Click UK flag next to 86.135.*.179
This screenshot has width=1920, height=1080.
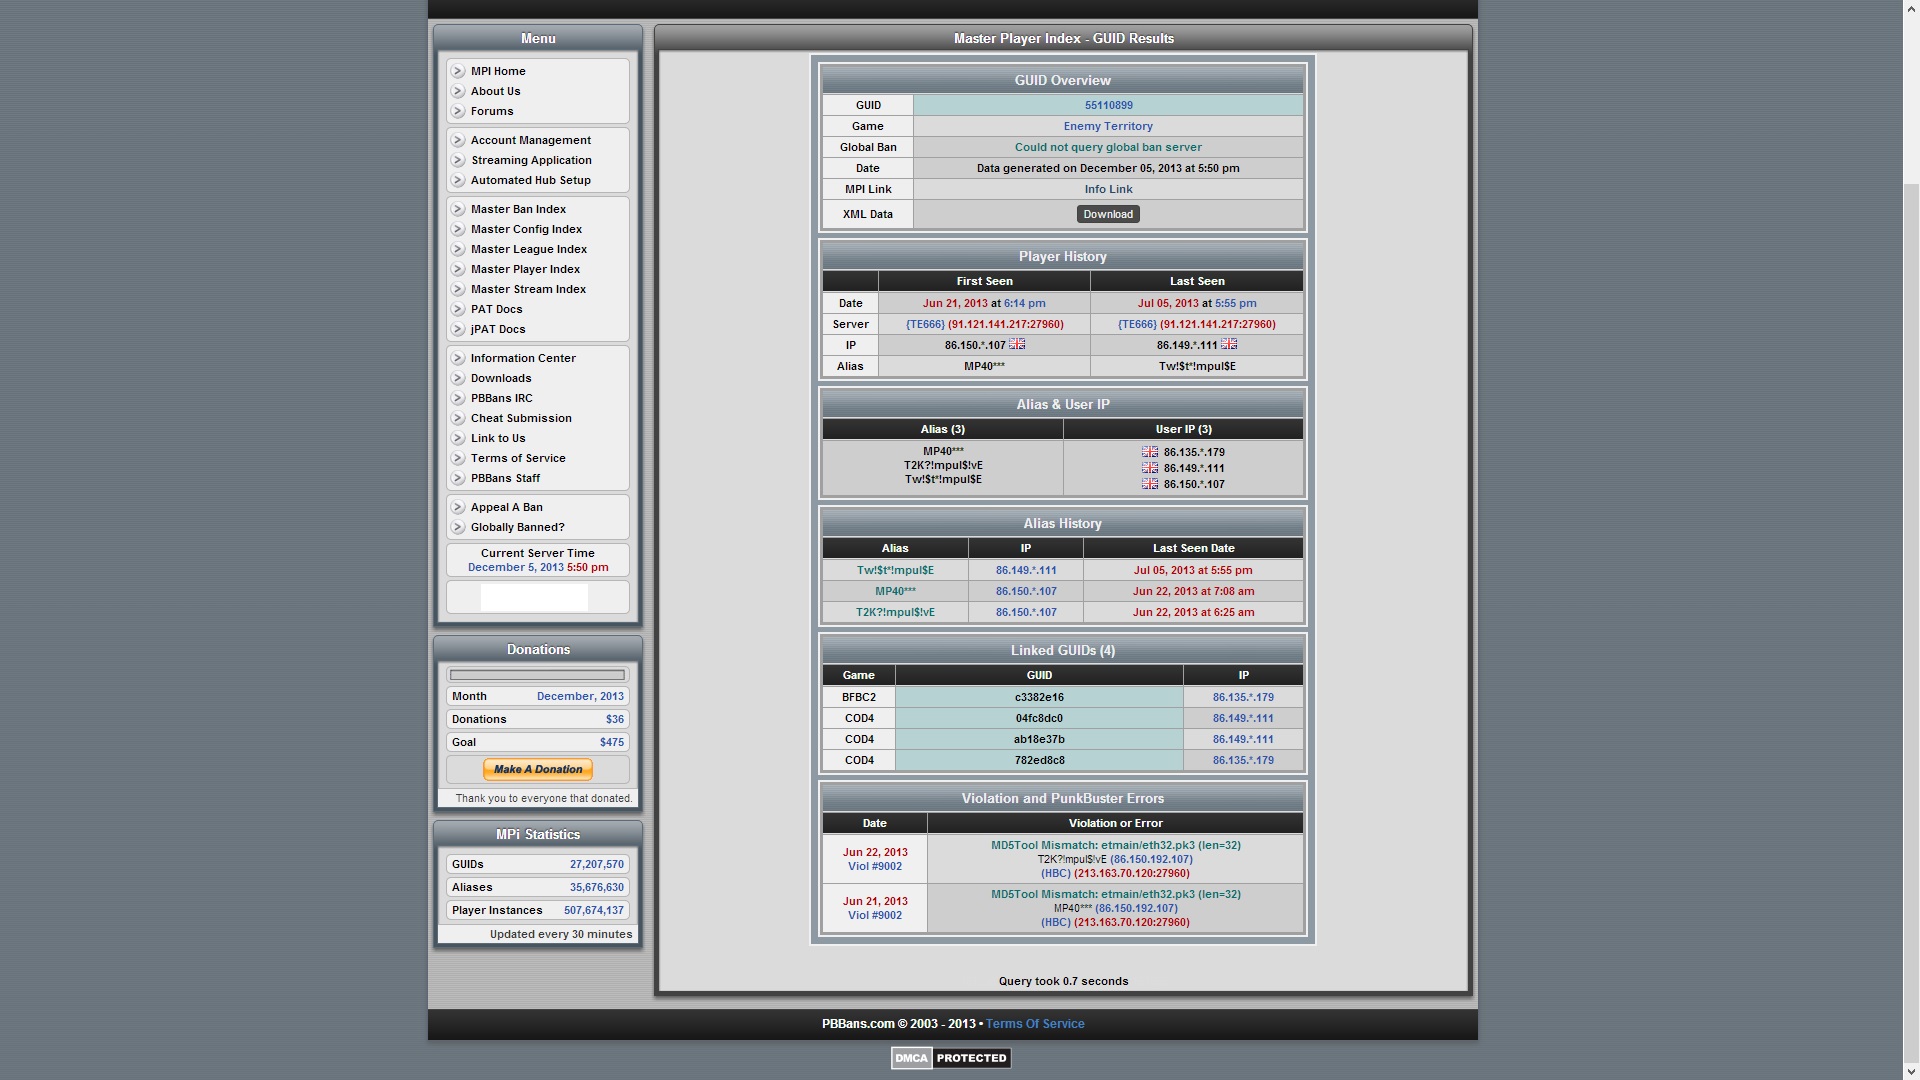point(1150,452)
